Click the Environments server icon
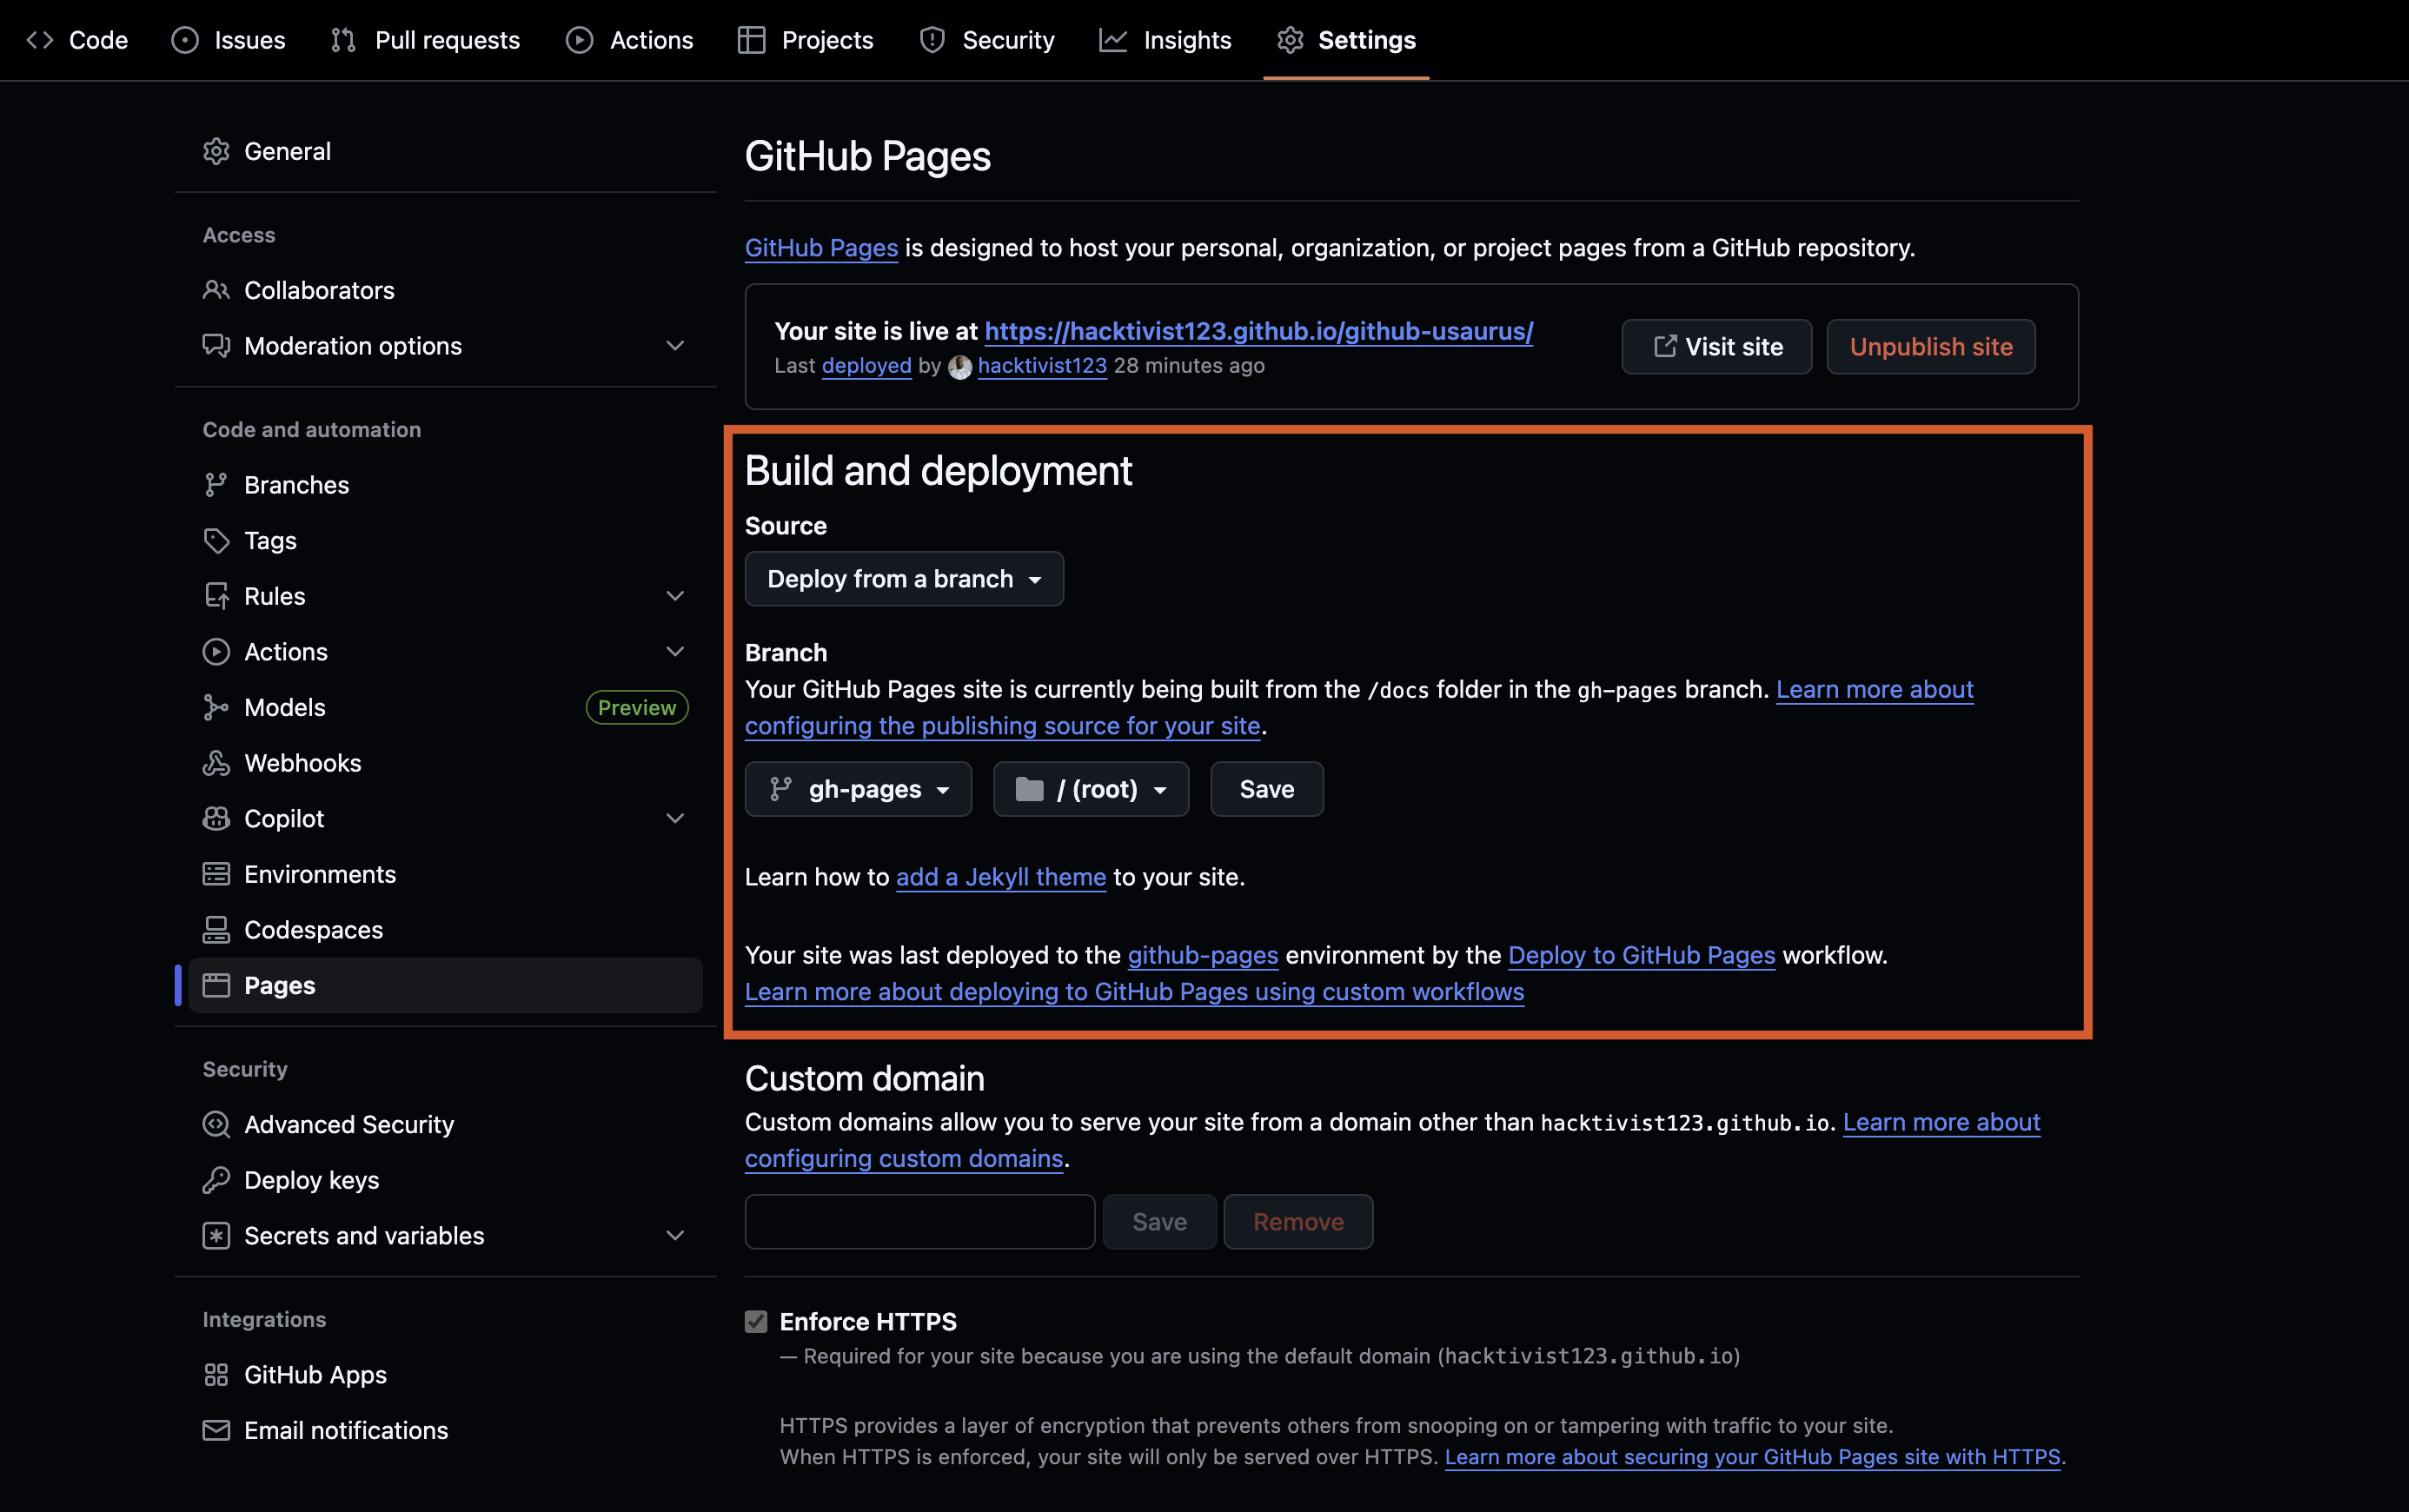 point(216,874)
